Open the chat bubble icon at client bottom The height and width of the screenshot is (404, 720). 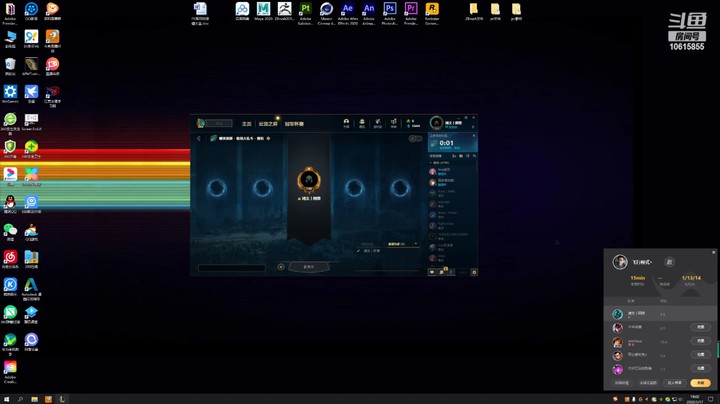pyautogui.click(x=432, y=272)
